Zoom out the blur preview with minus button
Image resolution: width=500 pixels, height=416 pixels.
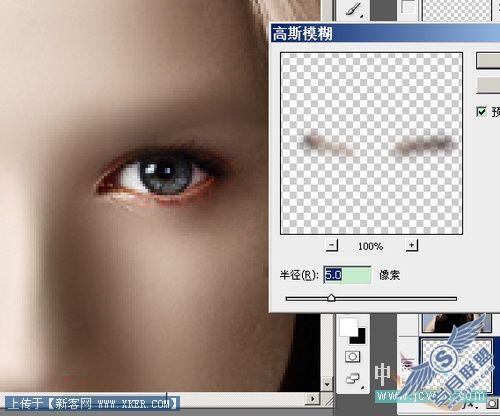(332, 245)
